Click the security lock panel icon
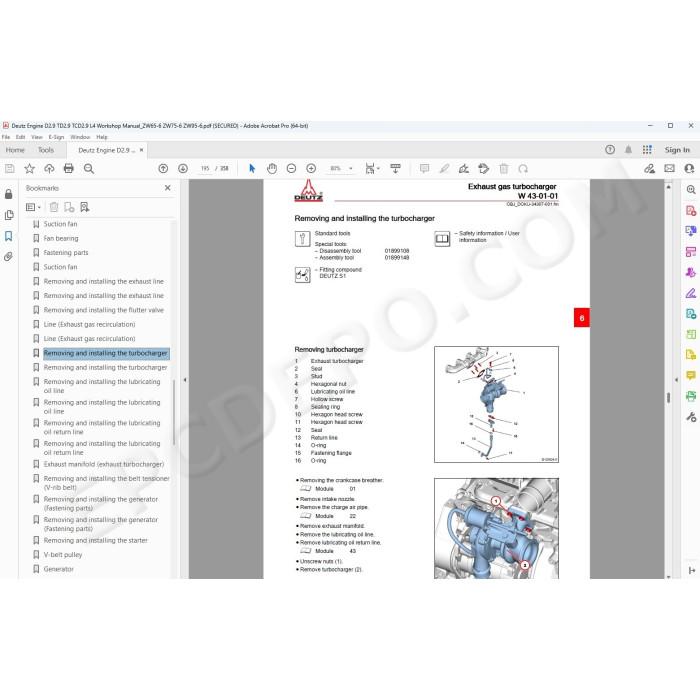The height and width of the screenshot is (700, 700). pyautogui.click(x=8, y=194)
